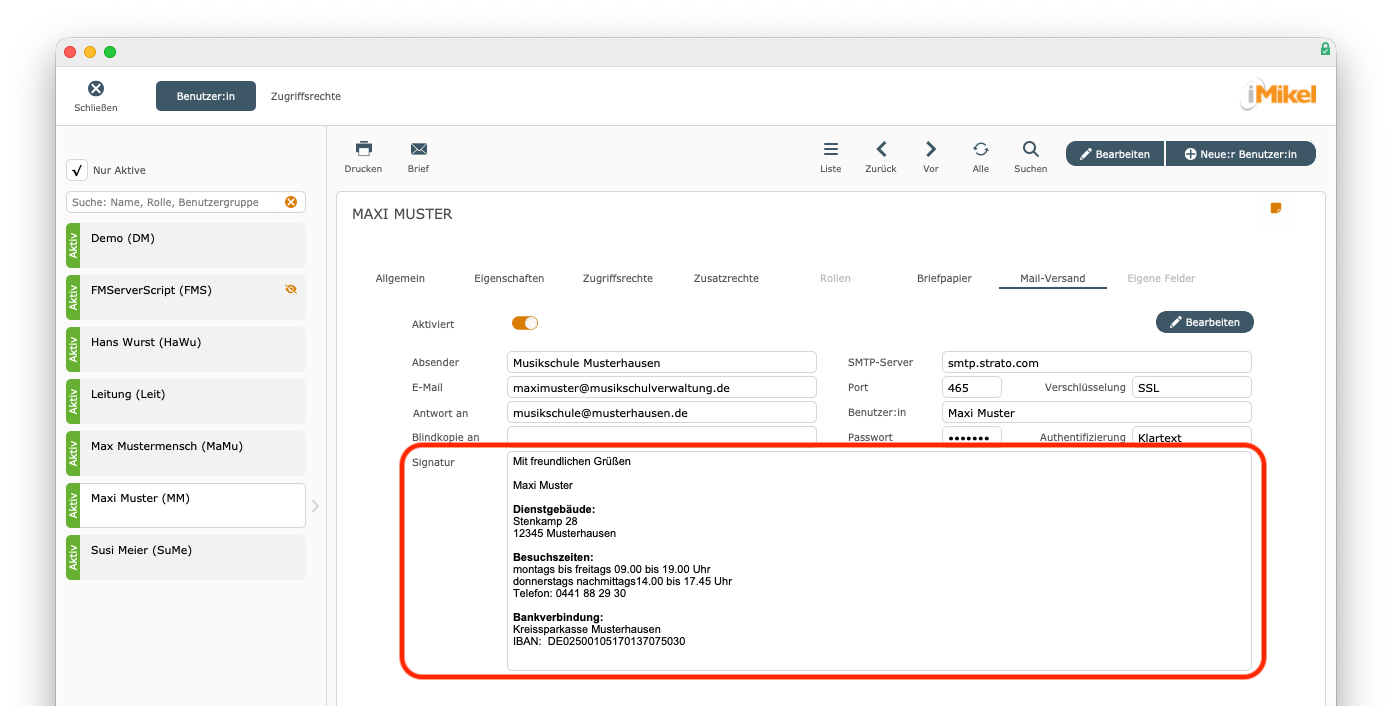Click the green lock icon in title bar

(x=1325, y=49)
